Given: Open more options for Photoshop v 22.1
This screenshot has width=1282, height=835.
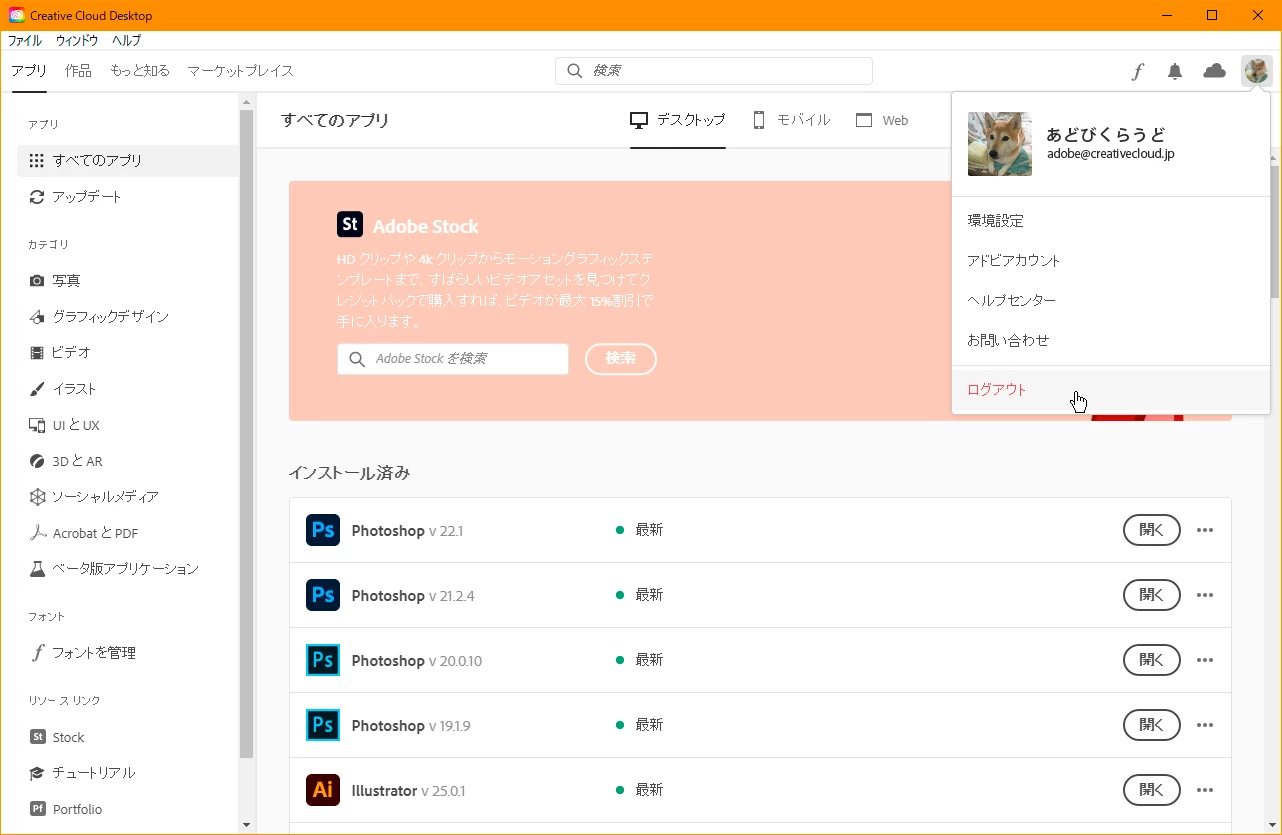Looking at the screenshot, I should click(x=1205, y=530).
